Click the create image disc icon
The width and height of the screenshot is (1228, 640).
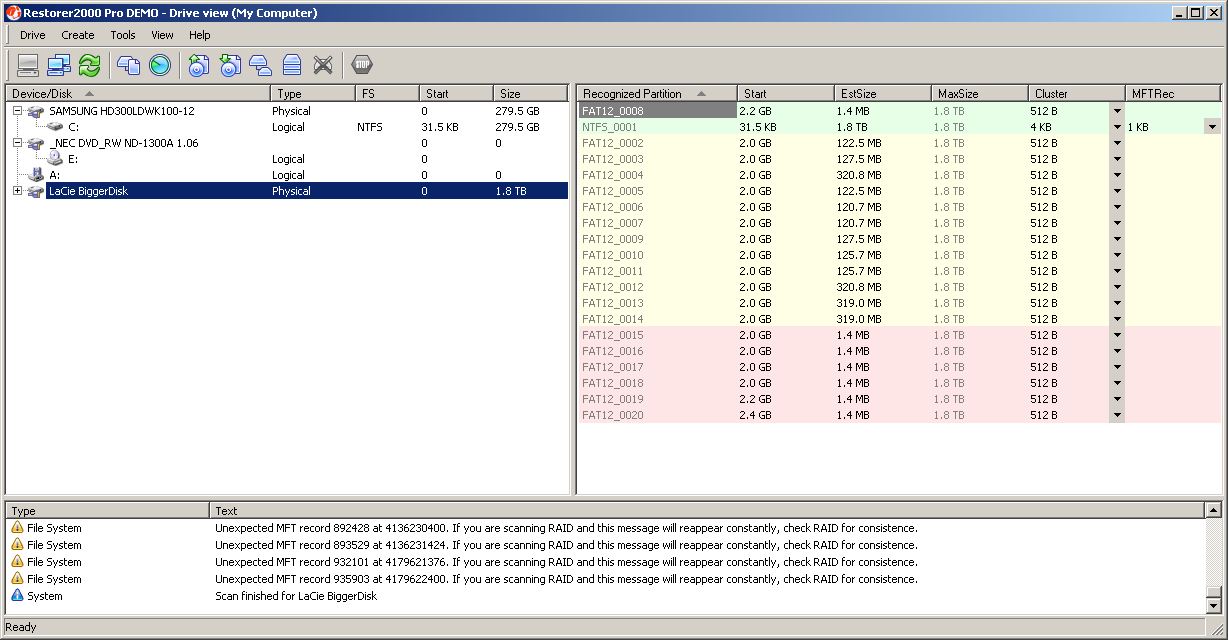(x=199, y=65)
